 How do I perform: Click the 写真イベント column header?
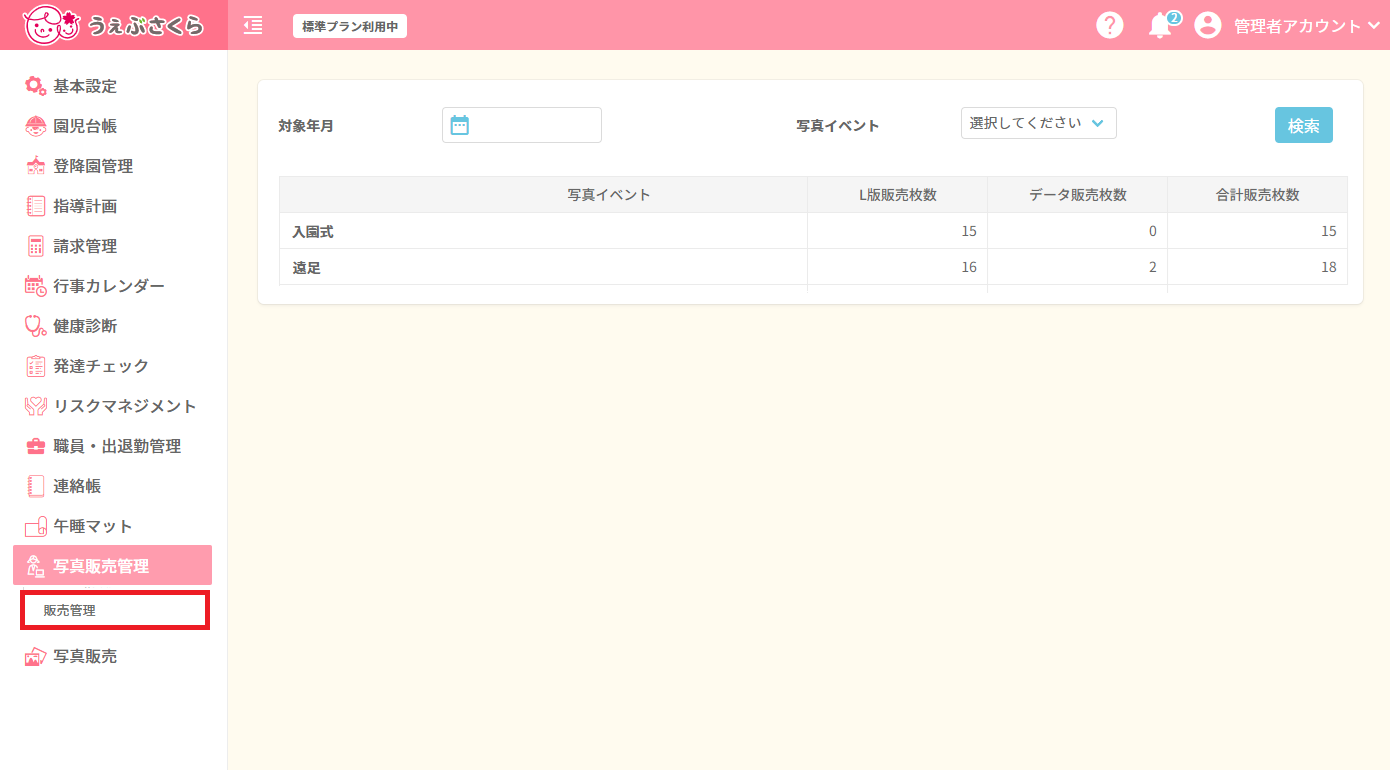pyautogui.click(x=543, y=195)
